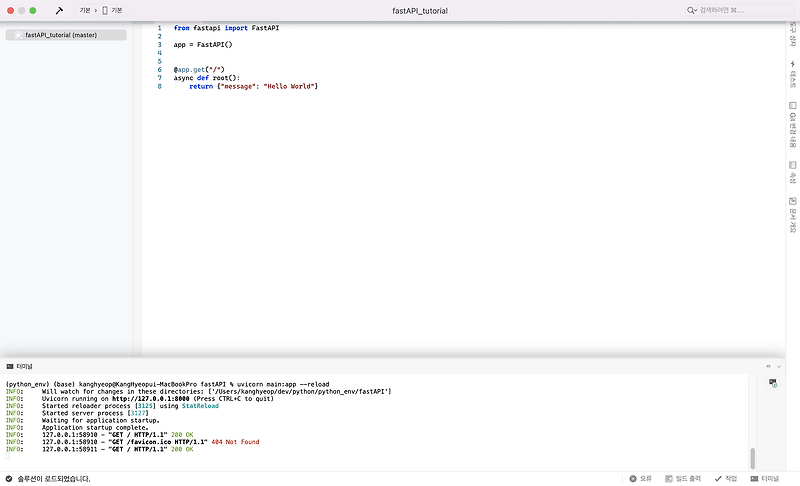Viewport: 800px width, 486px height.
Task: Click the search field in the title bar
Action: [740, 10]
